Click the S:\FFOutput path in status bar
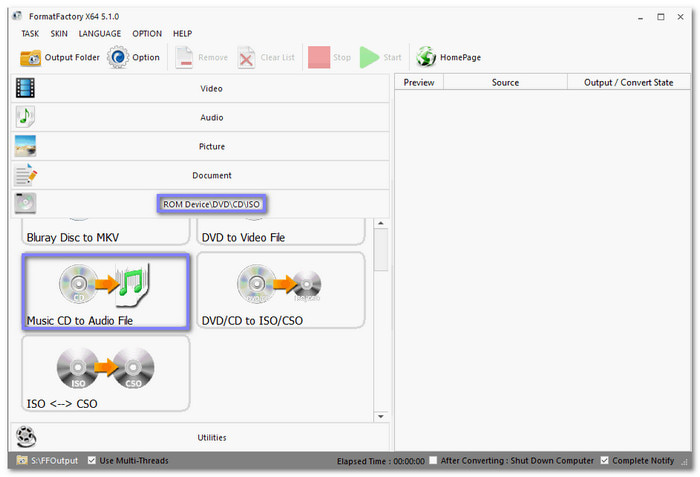This screenshot has height=477, width=700. 54,460
